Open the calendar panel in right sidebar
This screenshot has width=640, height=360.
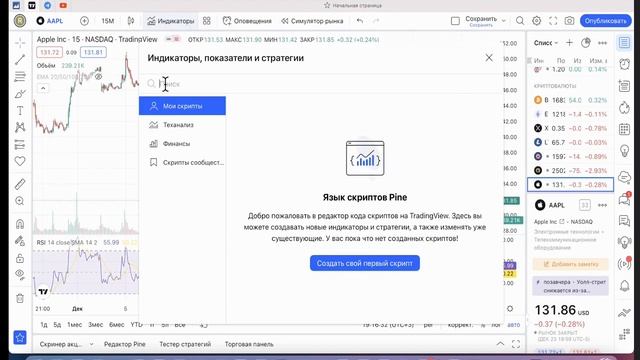(624, 129)
